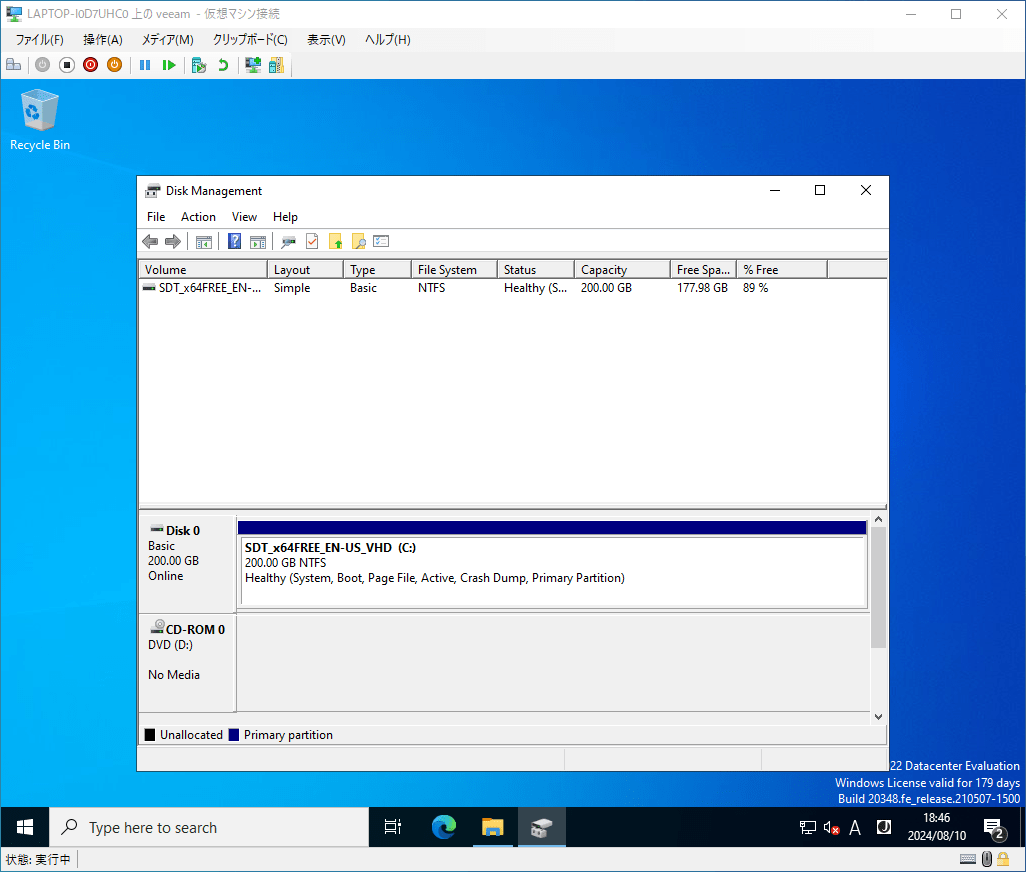Sort by the Volume column header
The height and width of the screenshot is (872, 1026).
[x=203, y=270]
